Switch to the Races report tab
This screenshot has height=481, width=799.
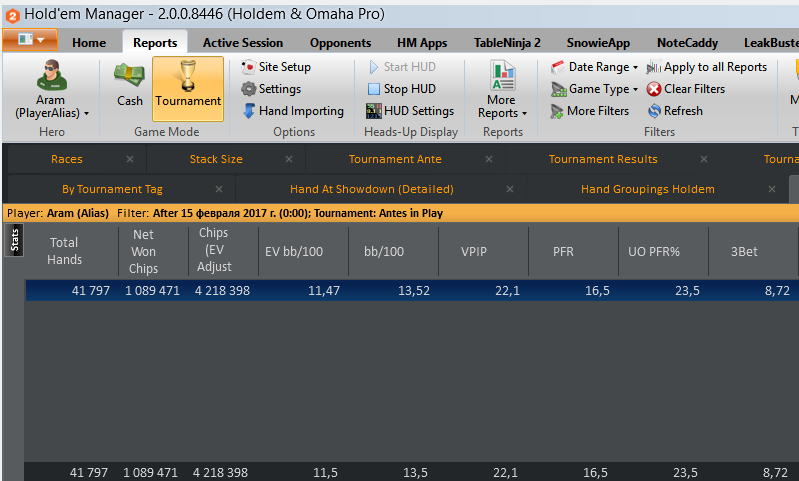tap(67, 159)
